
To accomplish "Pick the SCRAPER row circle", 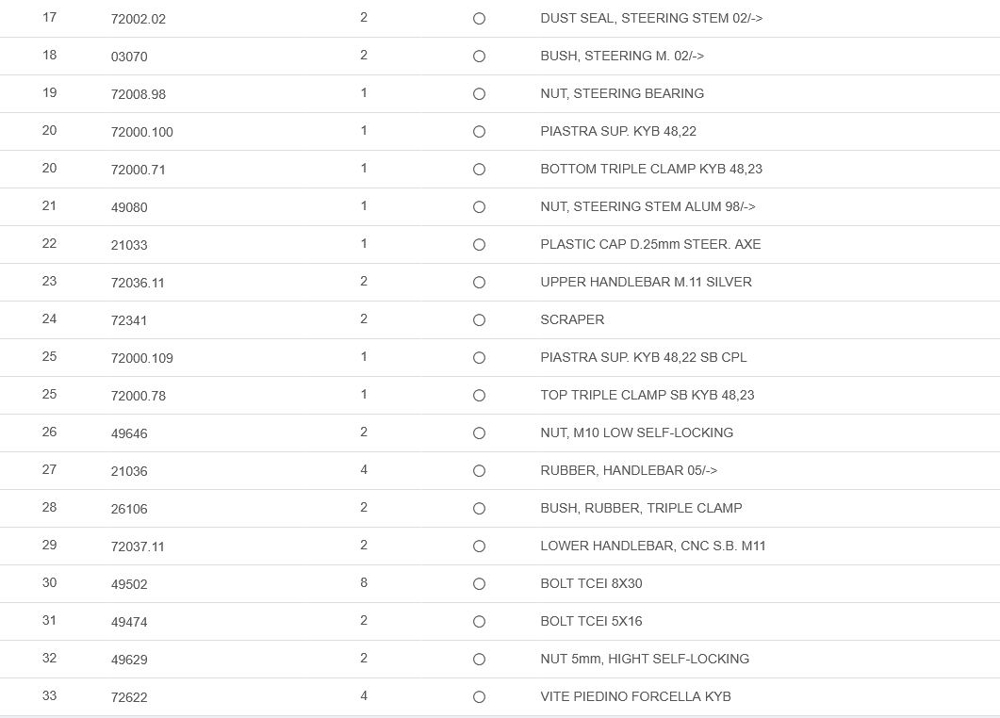I will (479, 320).
